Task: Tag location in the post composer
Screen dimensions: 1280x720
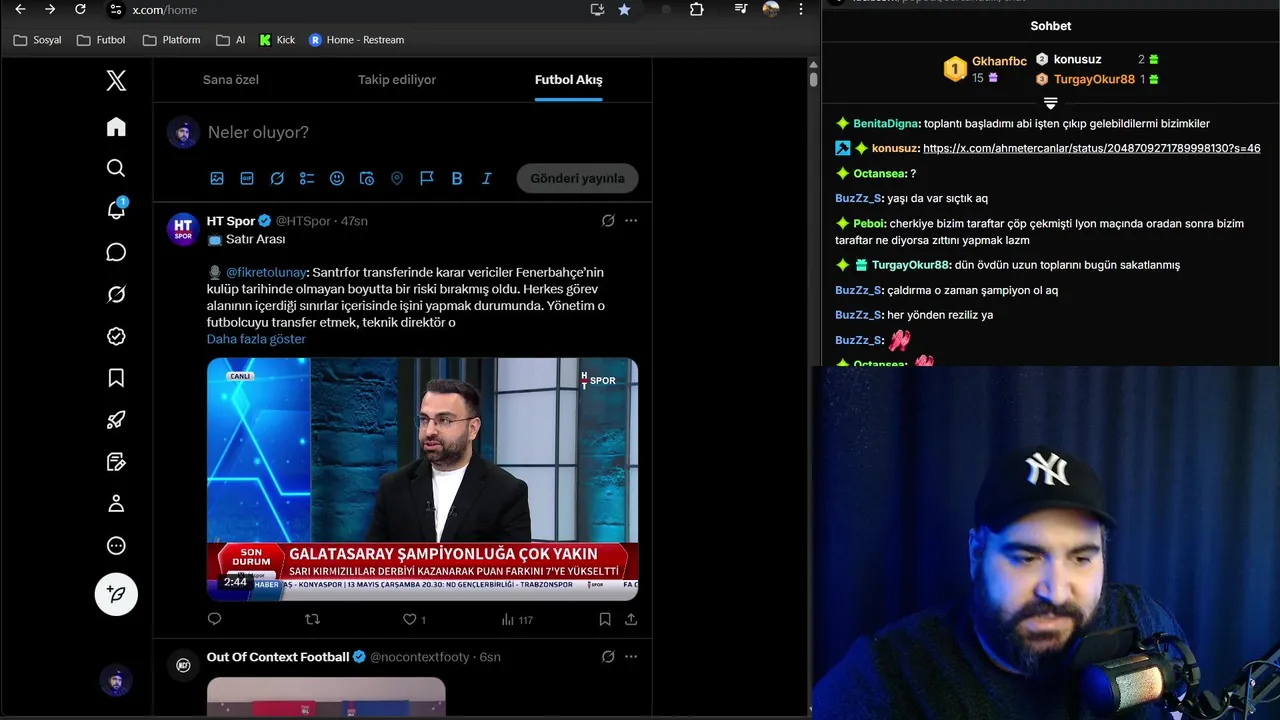Action: click(x=397, y=178)
